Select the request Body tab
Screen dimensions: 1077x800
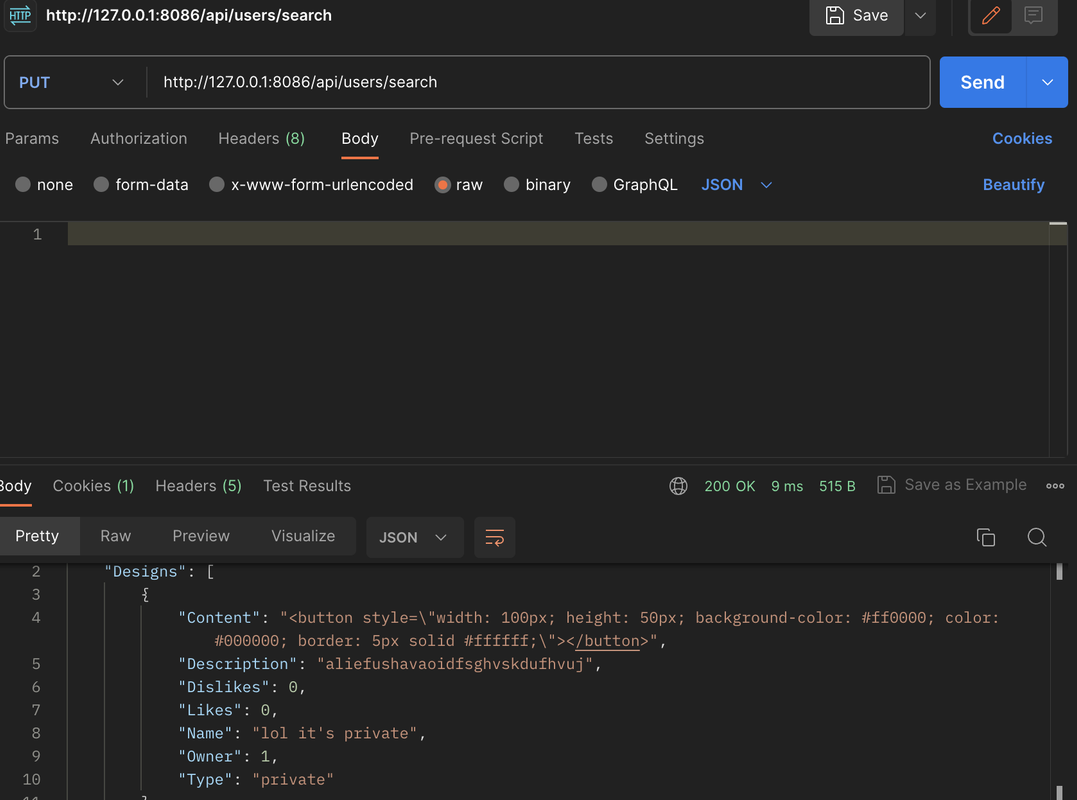(x=360, y=139)
